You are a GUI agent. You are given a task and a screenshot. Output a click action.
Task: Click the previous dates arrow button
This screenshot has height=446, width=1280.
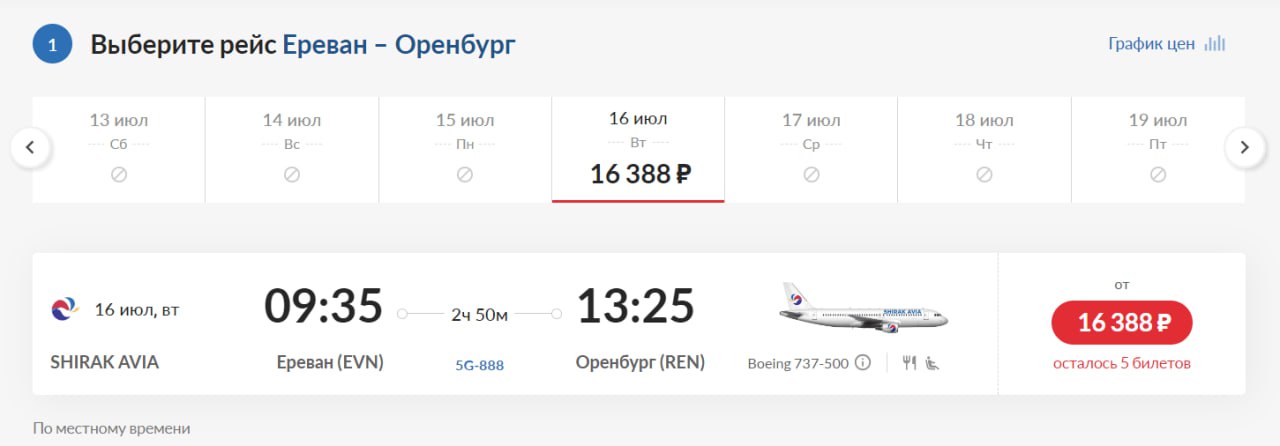pyautogui.click(x=30, y=147)
